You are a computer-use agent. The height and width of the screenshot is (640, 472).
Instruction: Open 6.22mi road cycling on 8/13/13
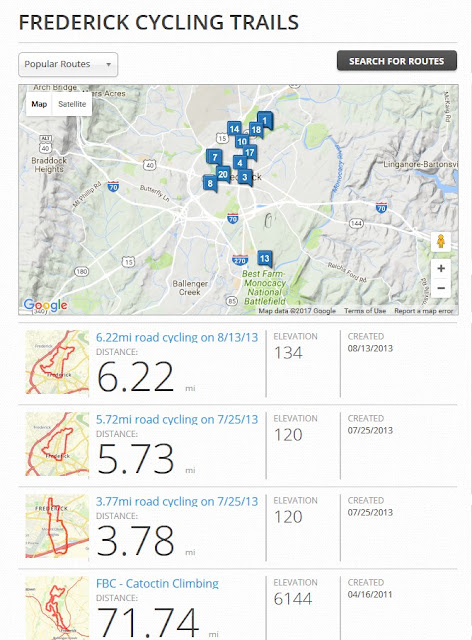[177, 338]
